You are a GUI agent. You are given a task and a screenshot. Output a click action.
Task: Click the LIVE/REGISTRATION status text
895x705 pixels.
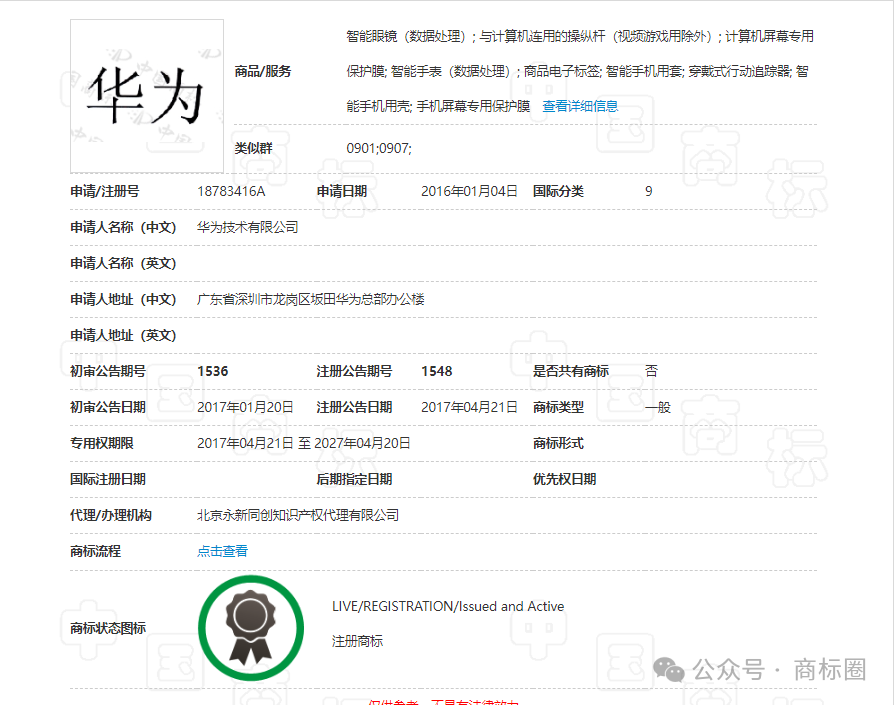pos(447,606)
